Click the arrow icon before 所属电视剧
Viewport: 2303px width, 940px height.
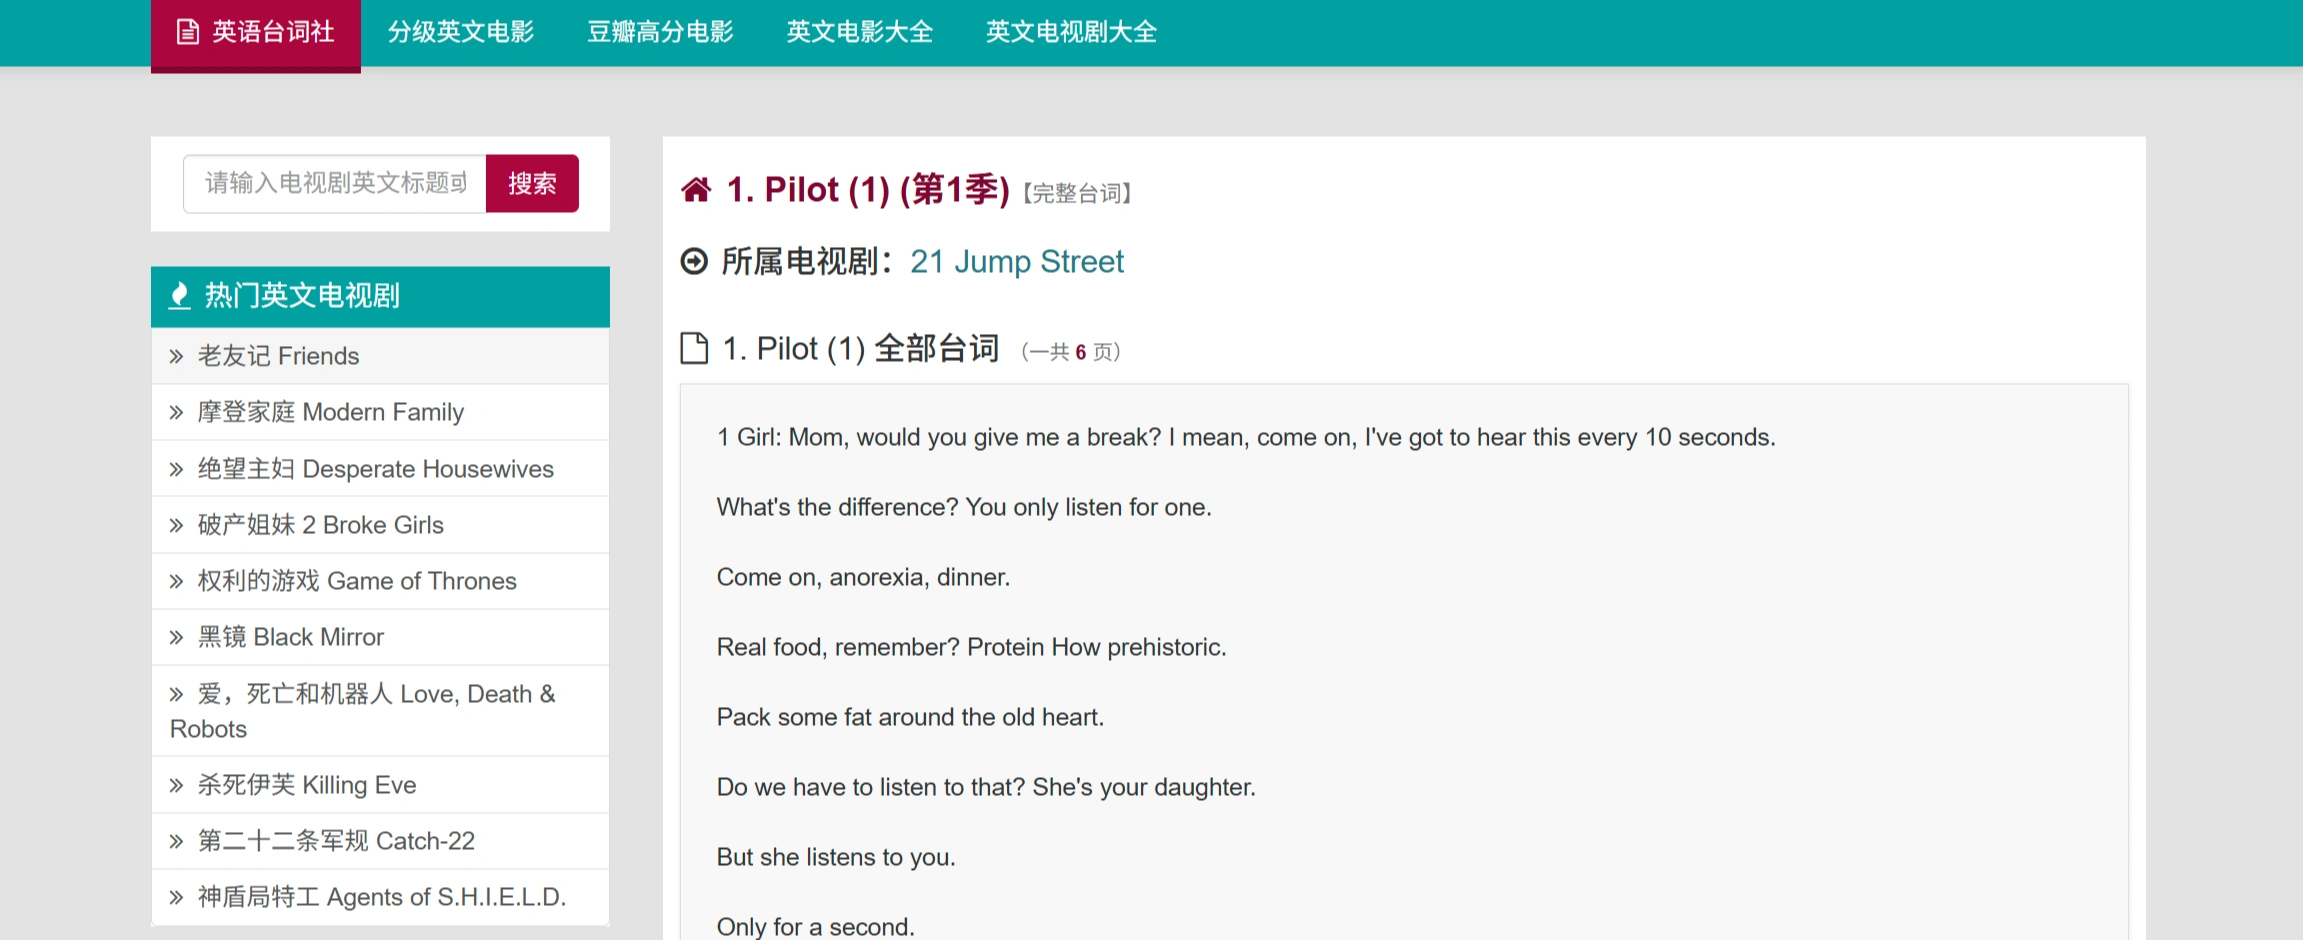pyautogui.click(x=693, y=261)
